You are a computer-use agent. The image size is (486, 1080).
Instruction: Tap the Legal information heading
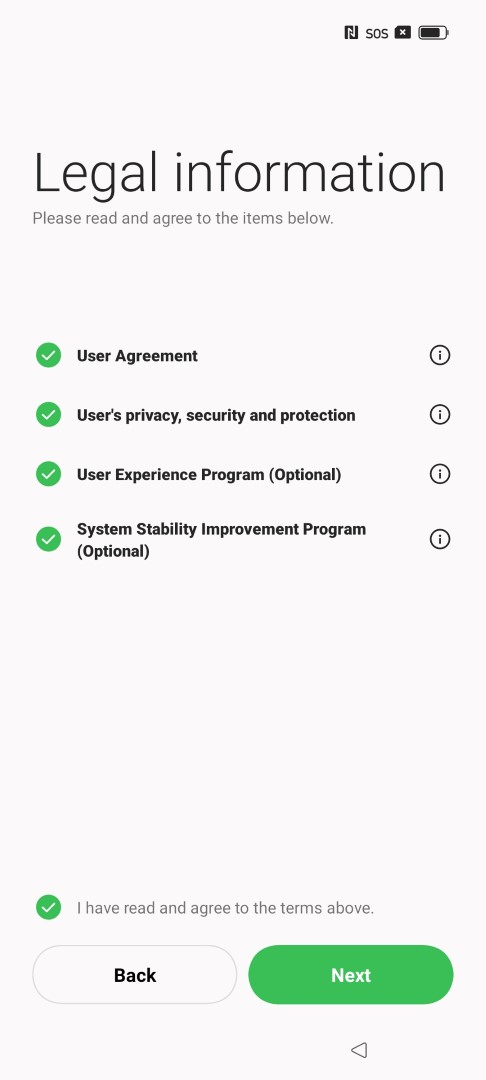239,174
